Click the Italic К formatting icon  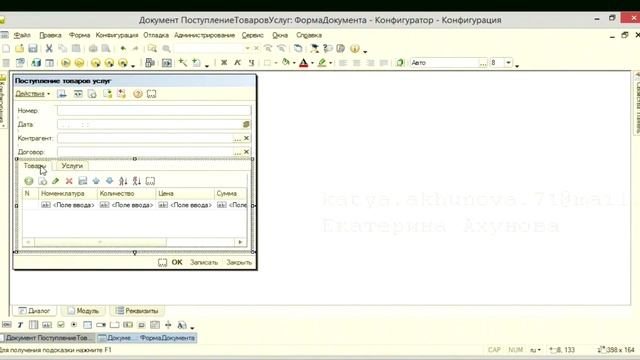(238, 62)
